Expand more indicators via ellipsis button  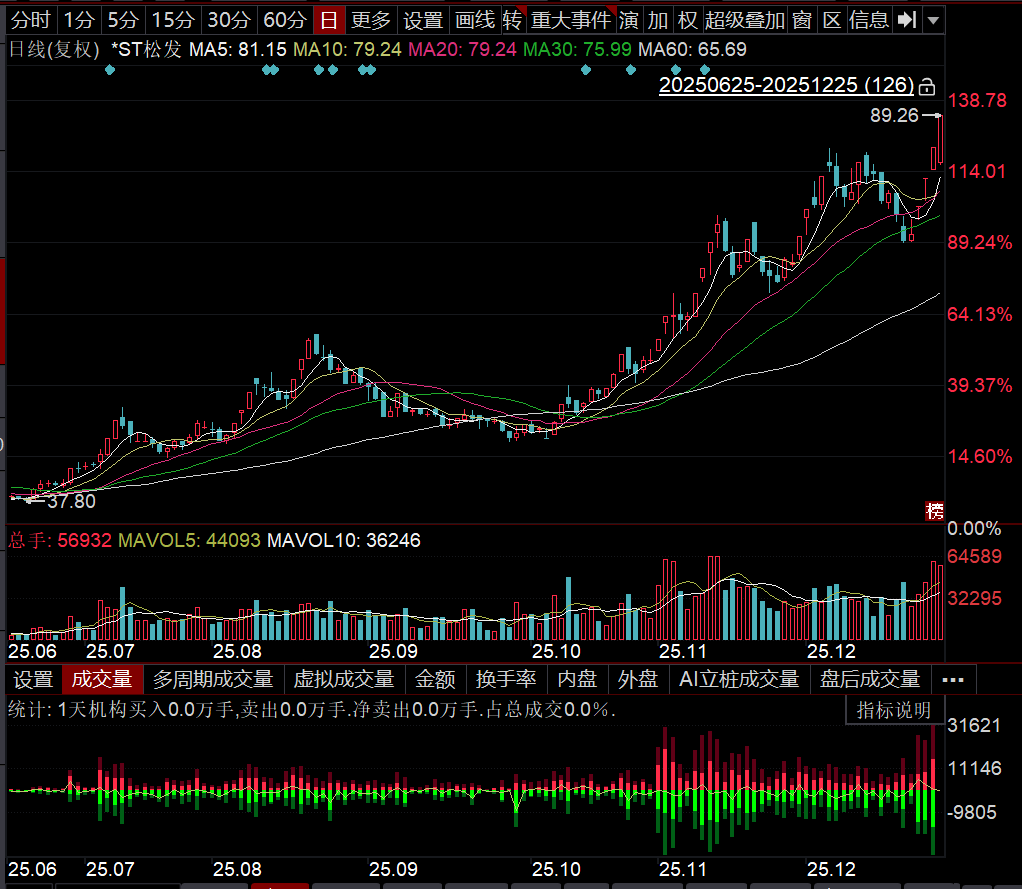pyautogui.click(x=953, y=680)
